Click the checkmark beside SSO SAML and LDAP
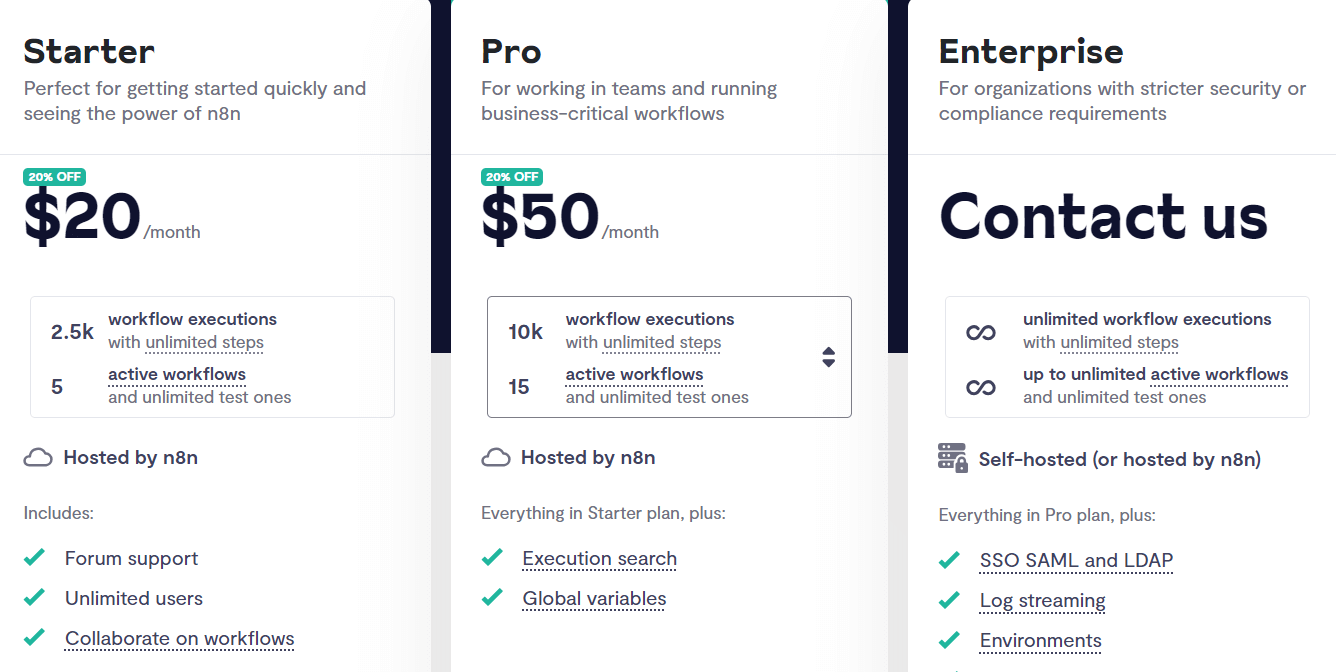Screen dimensions: 1336x672 [x=949, y=560]
